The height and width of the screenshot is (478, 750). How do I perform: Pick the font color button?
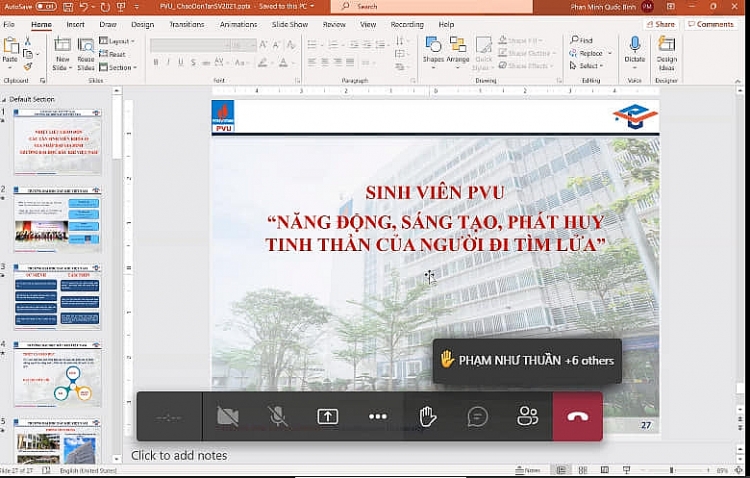pos(284,63)
